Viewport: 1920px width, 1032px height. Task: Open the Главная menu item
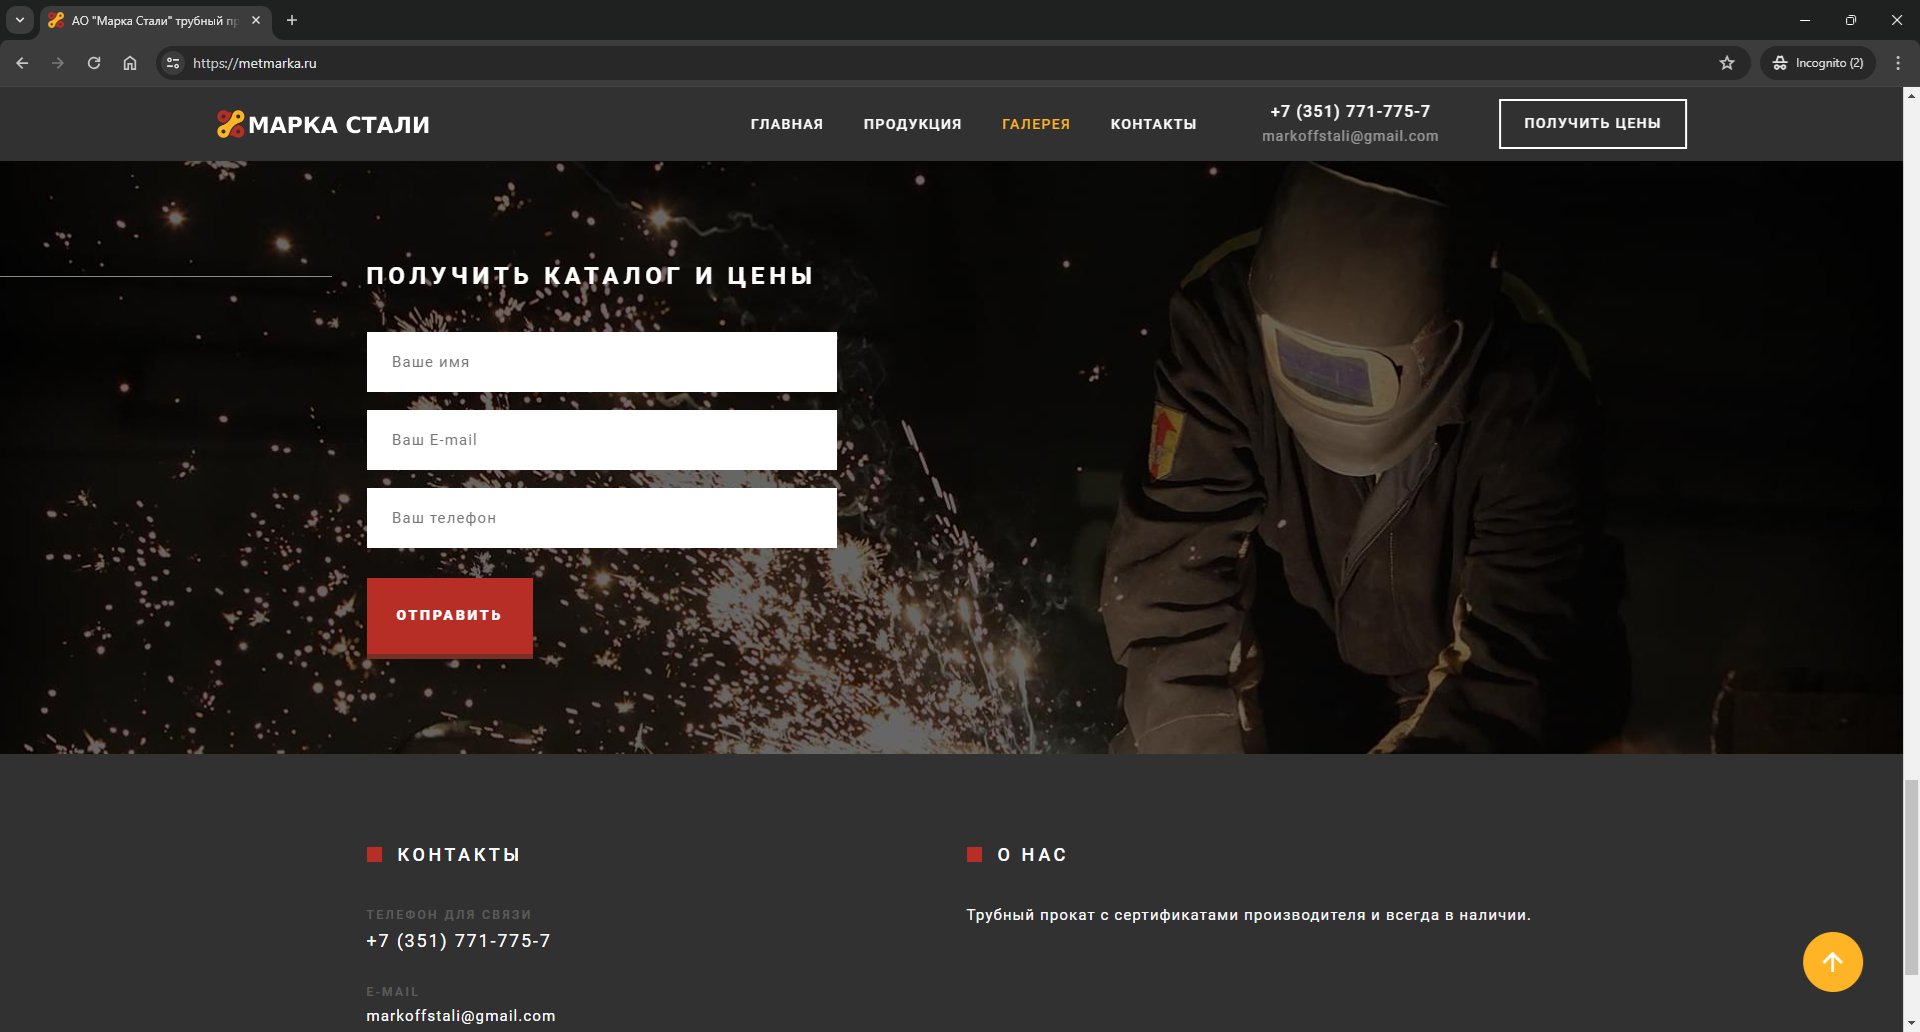(x=786, y=124)
